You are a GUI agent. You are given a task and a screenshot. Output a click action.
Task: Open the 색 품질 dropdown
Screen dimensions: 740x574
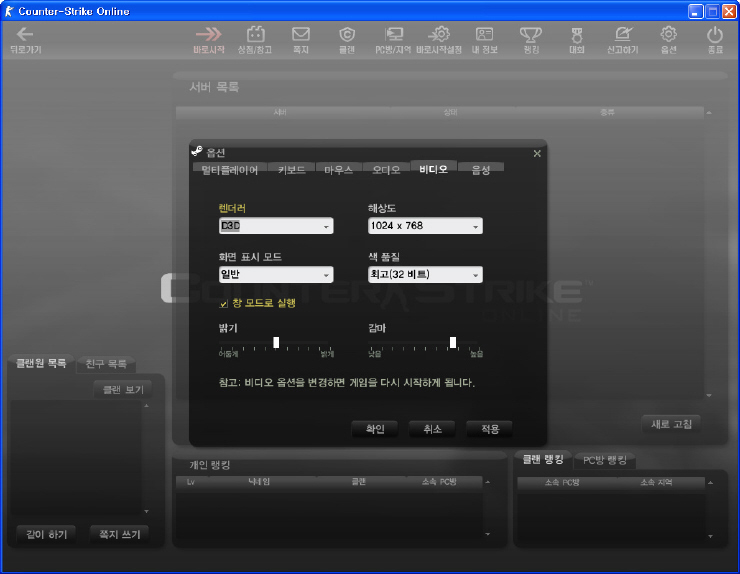(425, 275)
